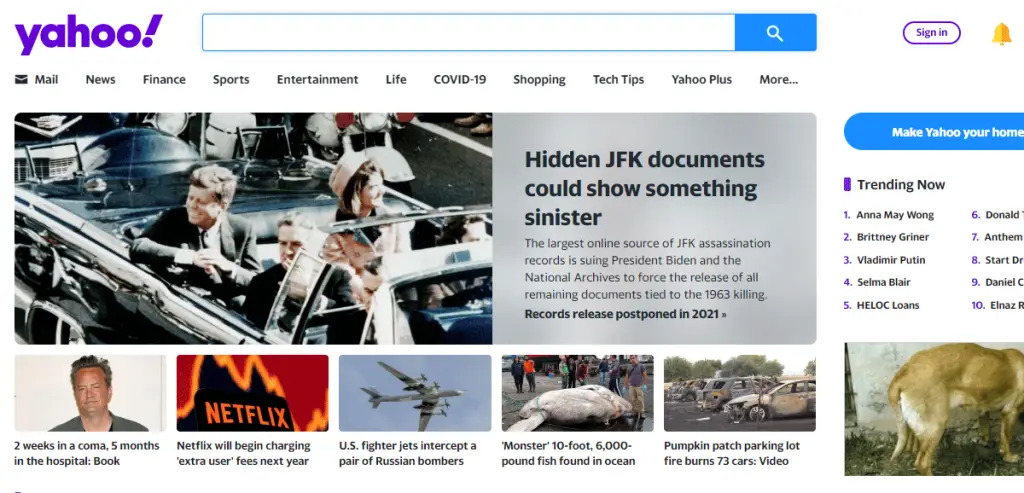Image resolution: width=1024 pixels, height=493 pixels.
Task: Open Tech Tips
Action: coord(618,80)
